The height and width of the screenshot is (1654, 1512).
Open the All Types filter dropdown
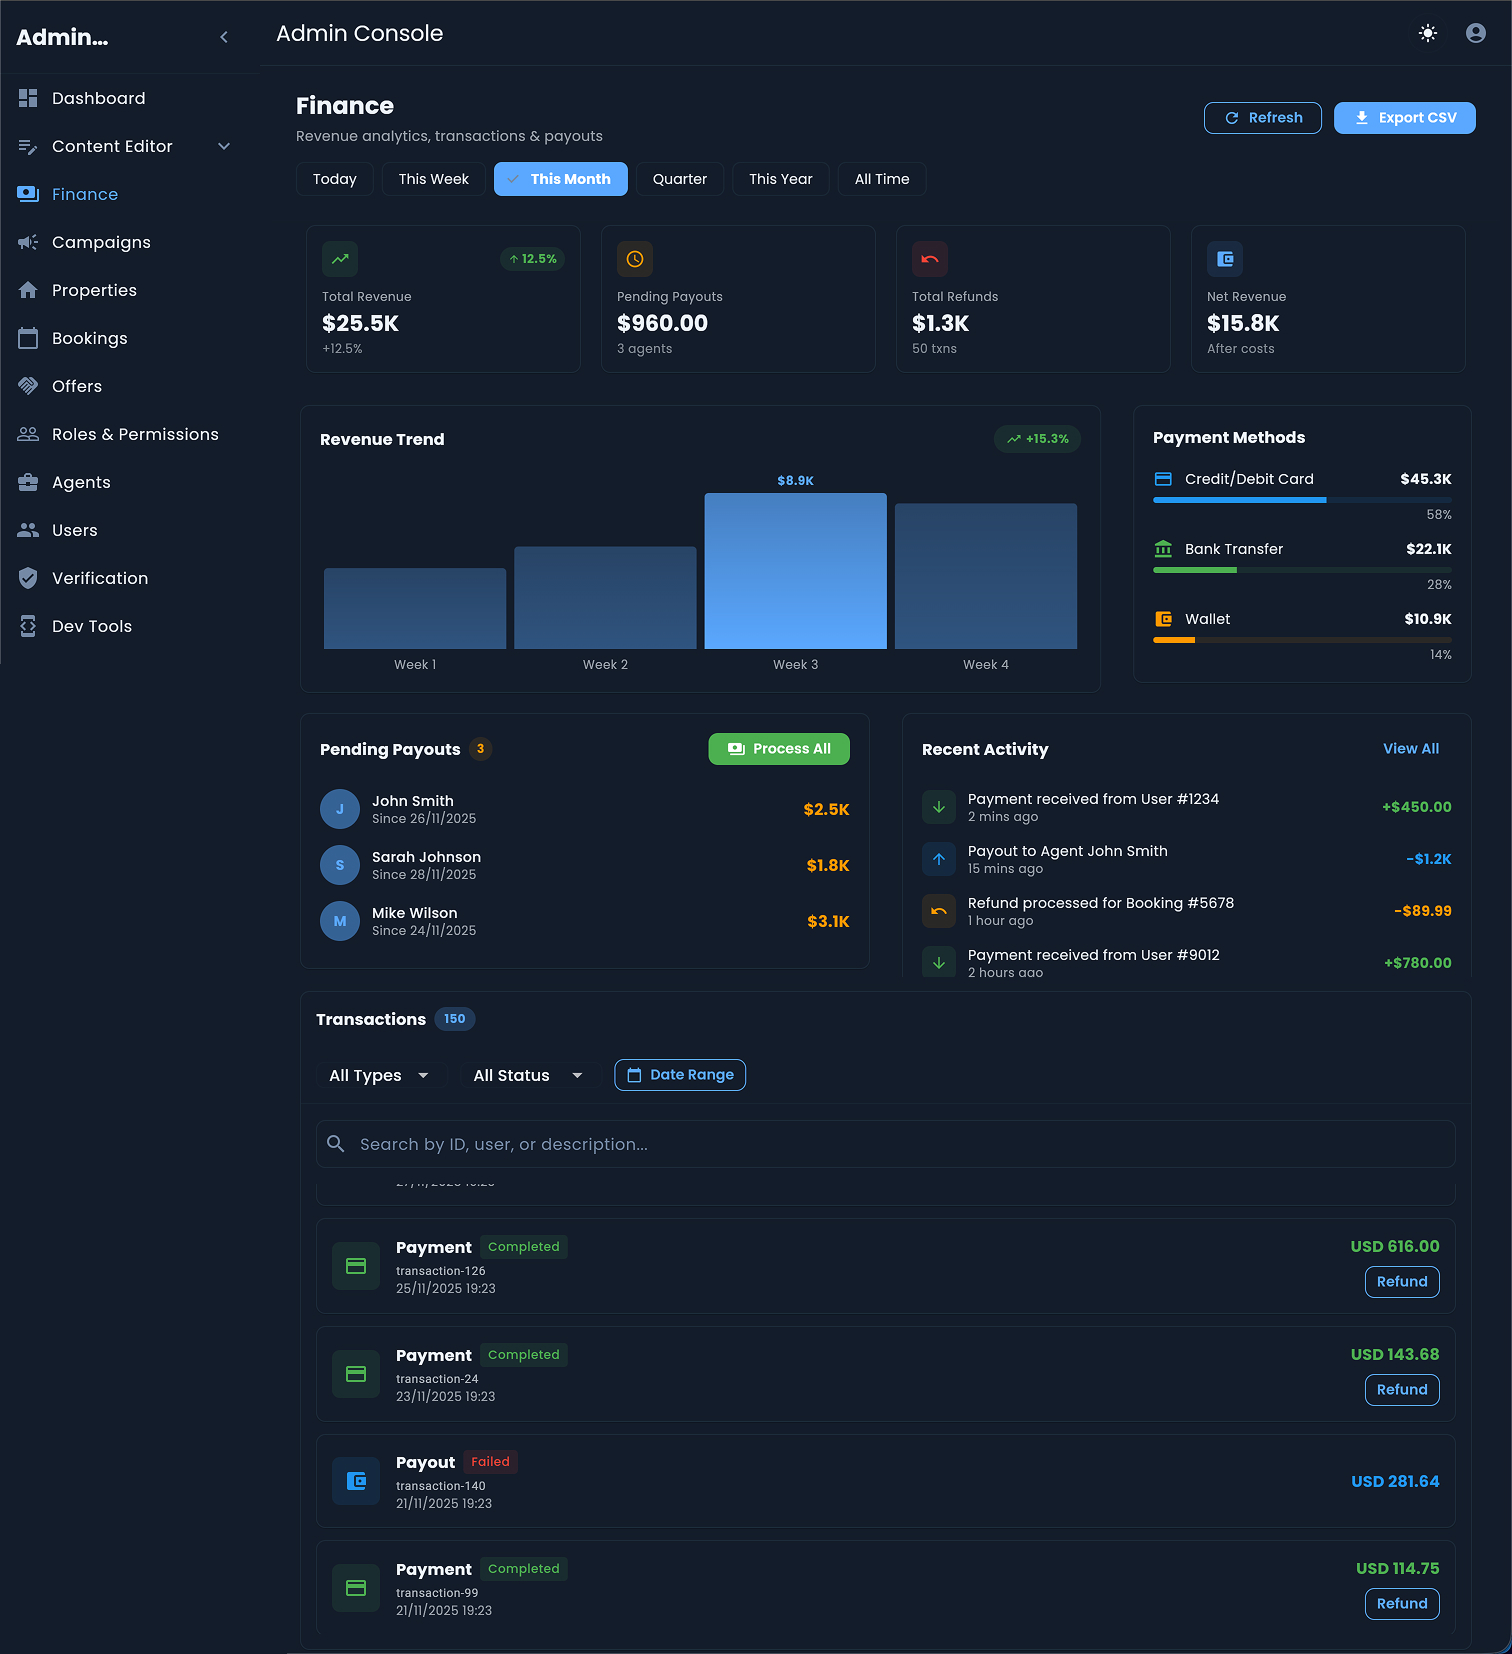pyautogui.click(x=380, y=1075)
